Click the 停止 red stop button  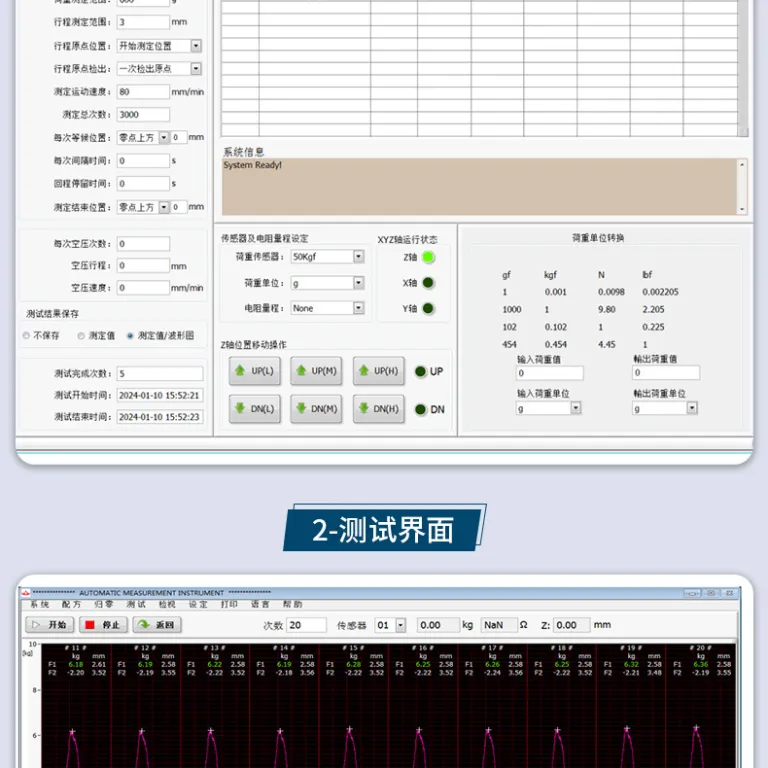pos(103,624)
